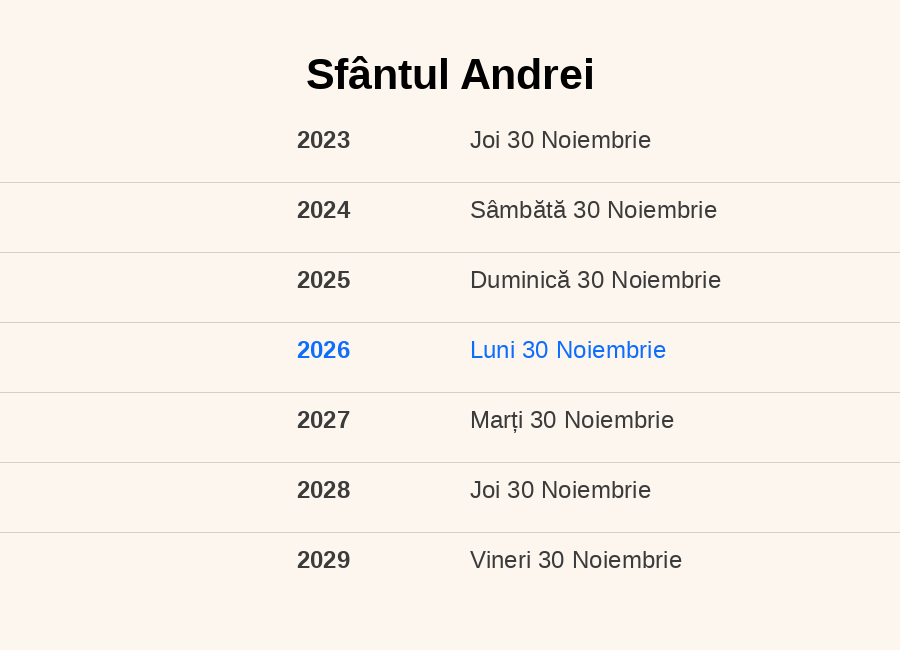
Task: Click the Sâmbătă 30 Noiembrie date text
Action: tap(593, 210)
